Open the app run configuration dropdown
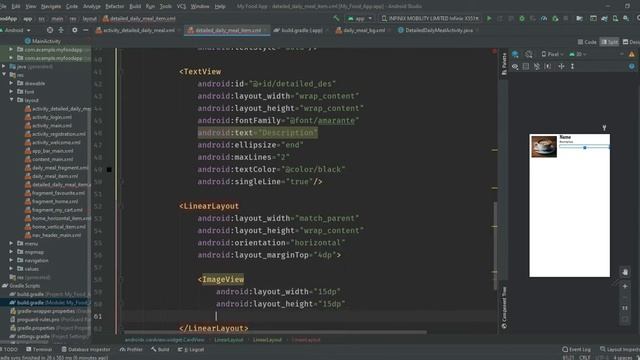 point(360,18)
